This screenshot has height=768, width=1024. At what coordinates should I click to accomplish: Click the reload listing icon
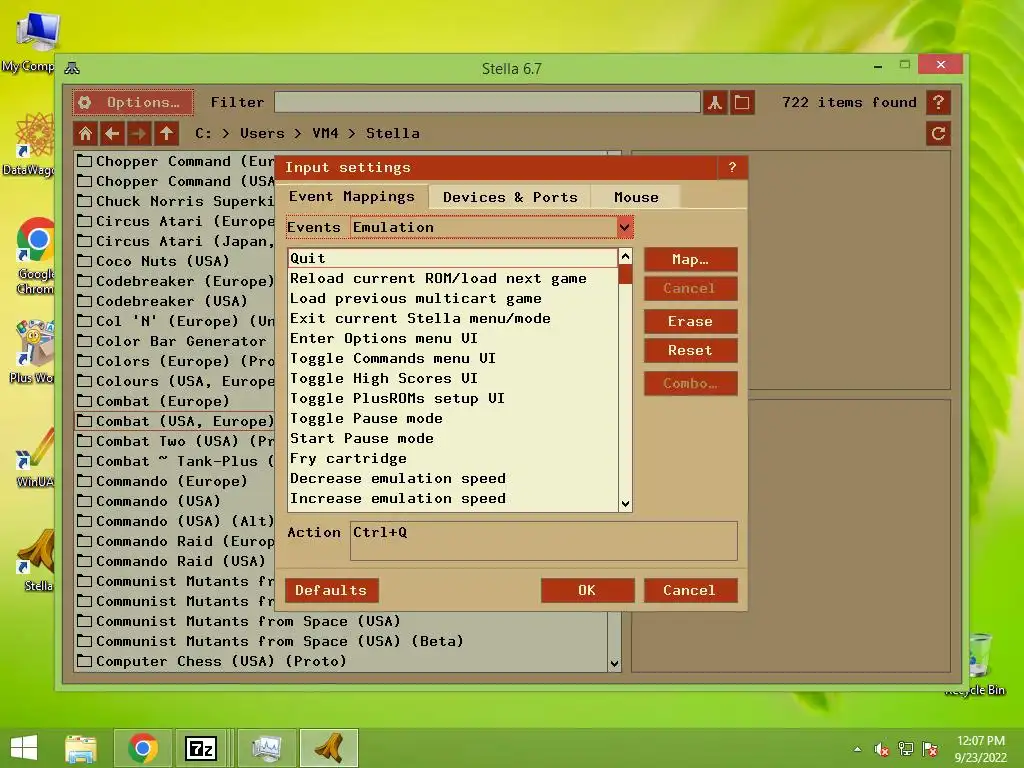(938, 134)
